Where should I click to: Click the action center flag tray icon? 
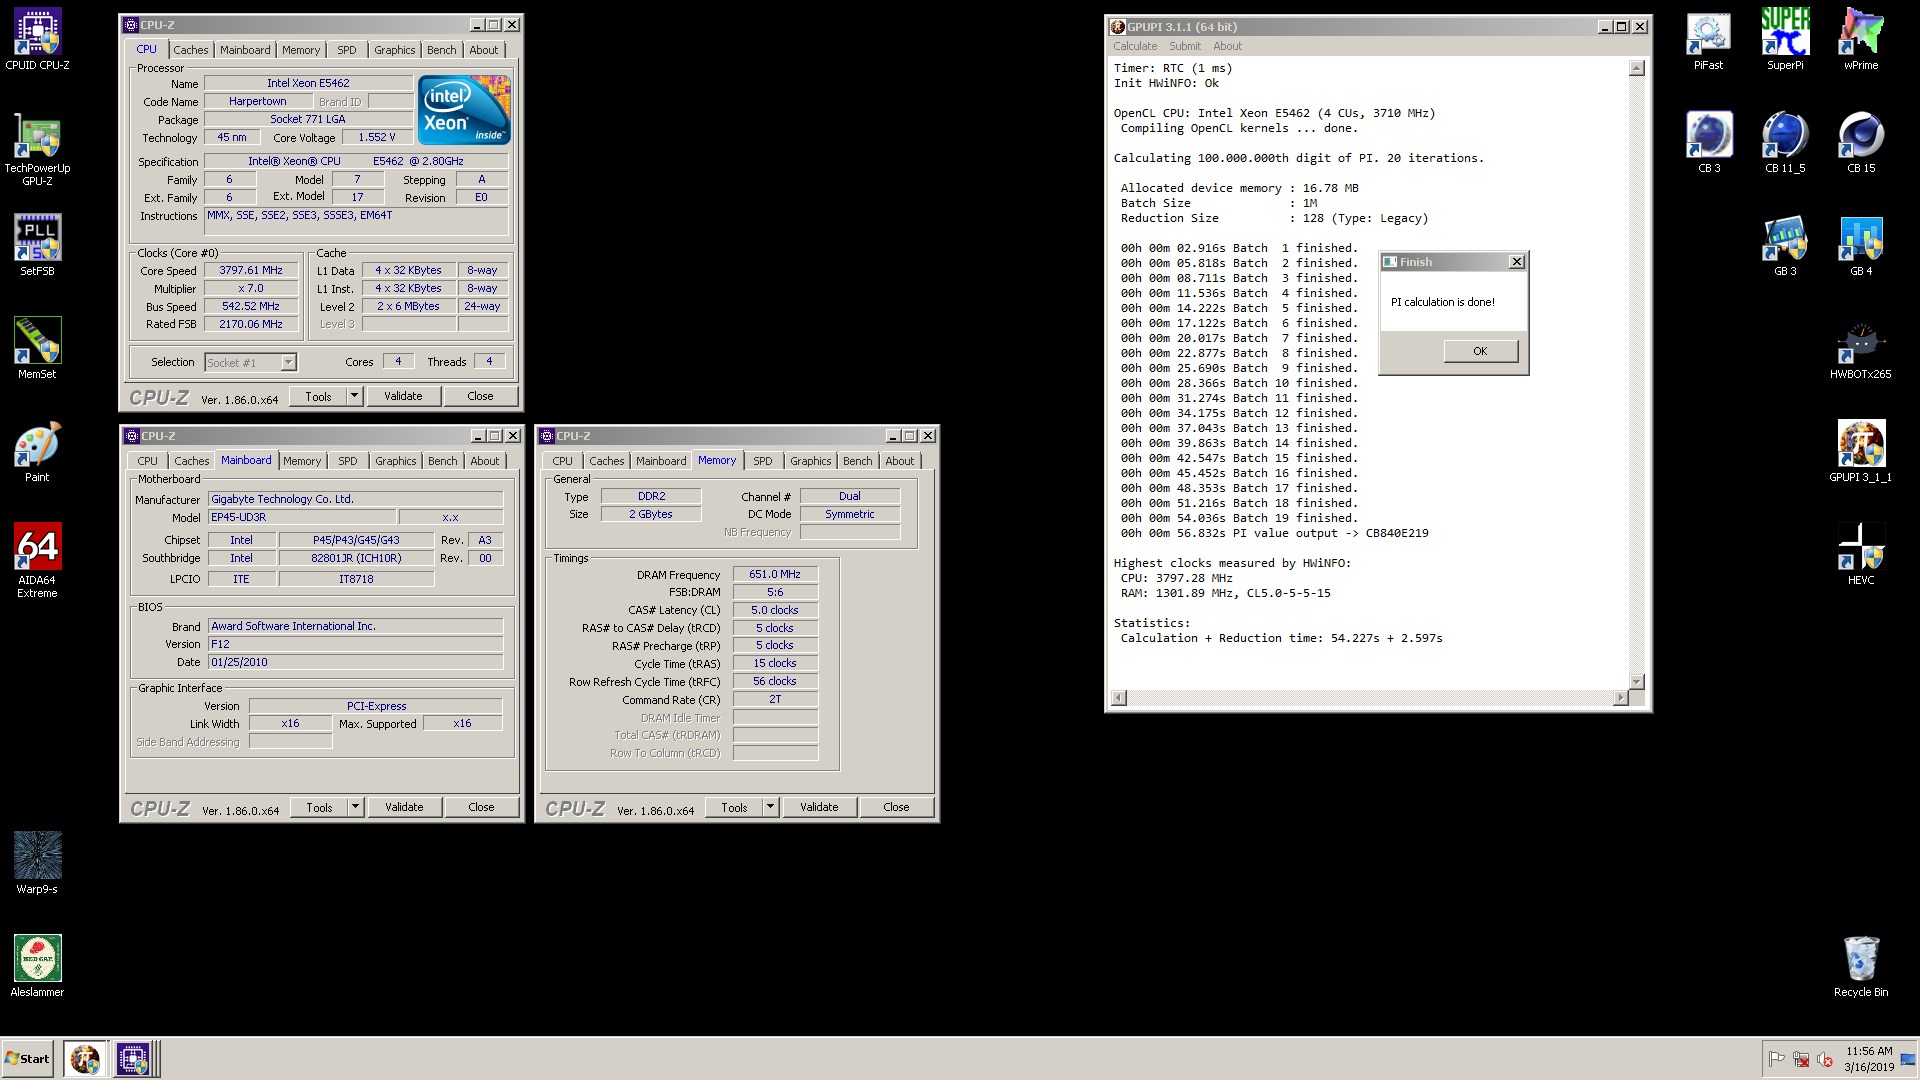(x=1777, y=1059)
